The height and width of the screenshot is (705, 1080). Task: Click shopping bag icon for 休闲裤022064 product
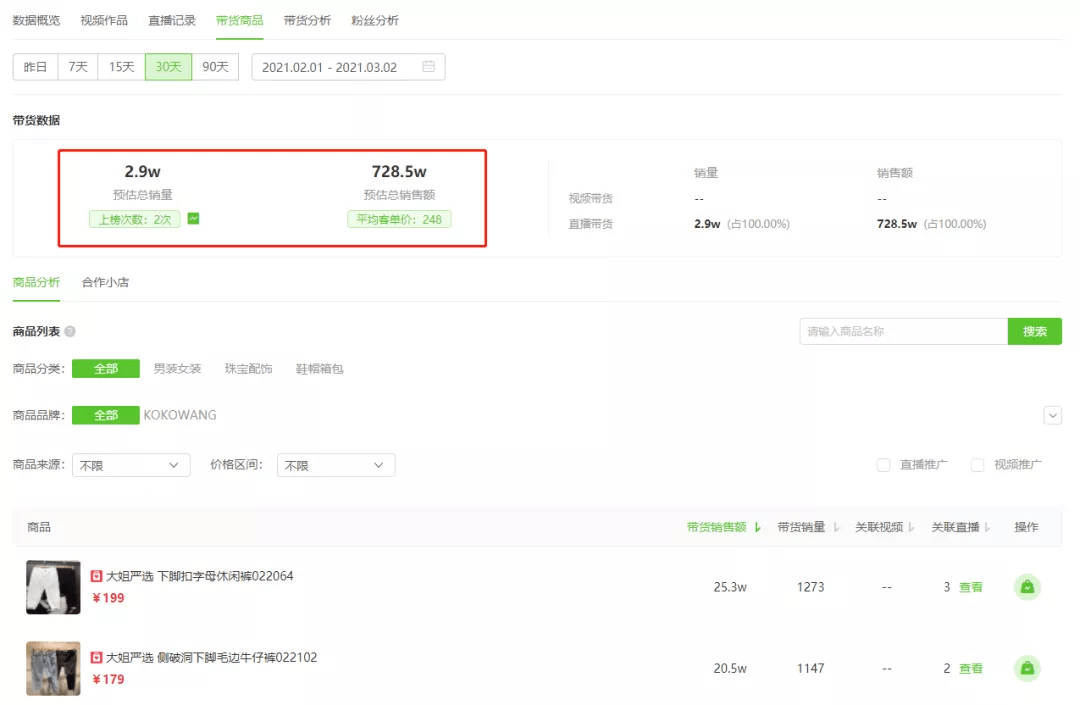pyautogui.click(x=1027, y=587)
